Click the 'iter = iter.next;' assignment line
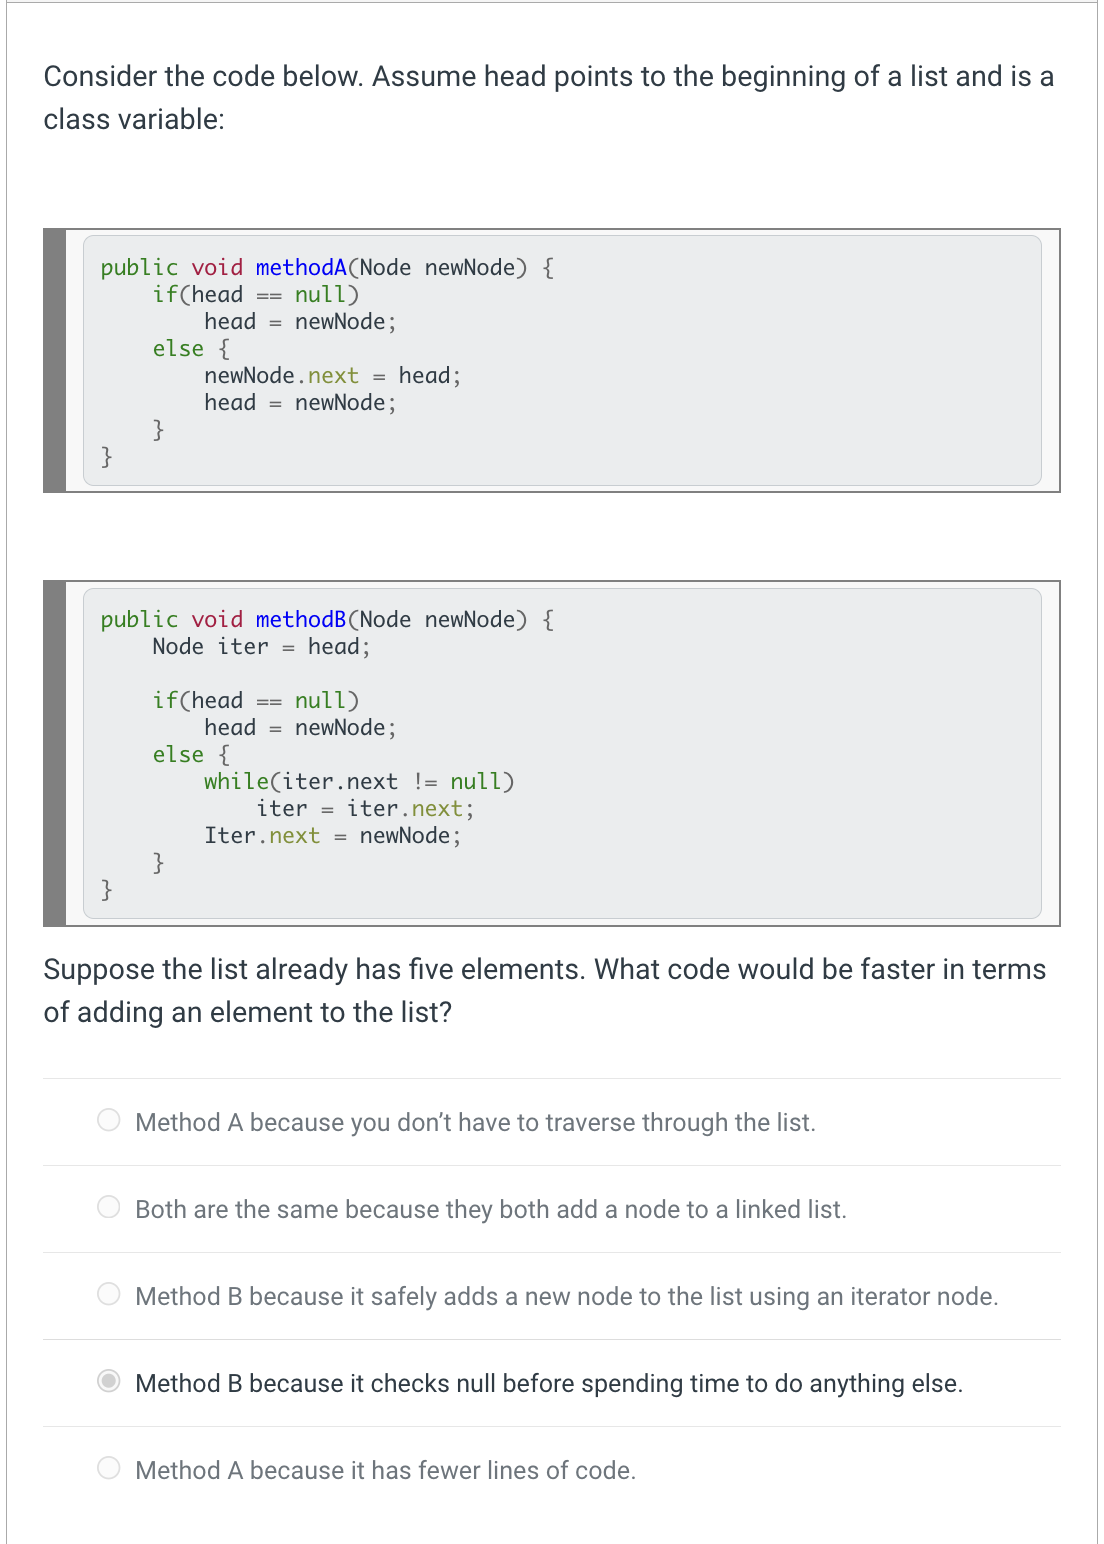Viewport: 1104px width, 1544px height. point(365,808)
